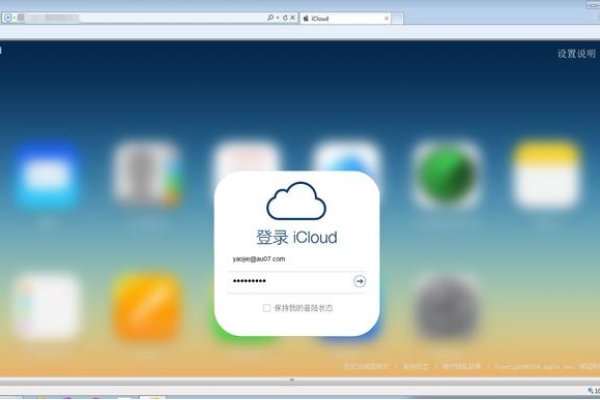This screenshot has width=600, height=400.
Task: Click the site security shield icon
Action: (8, 18)
